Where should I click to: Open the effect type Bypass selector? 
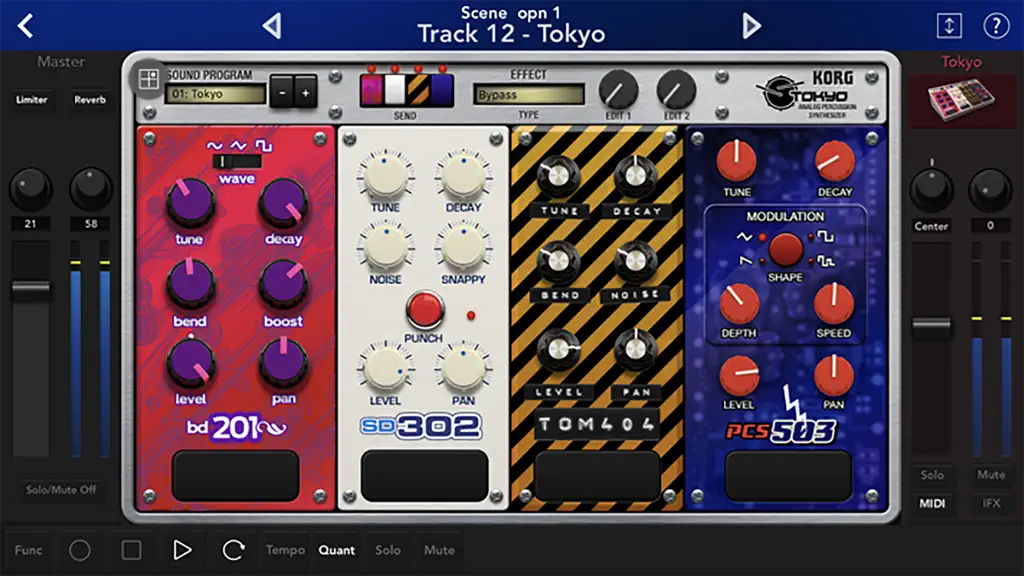click(x=528, y=95)
